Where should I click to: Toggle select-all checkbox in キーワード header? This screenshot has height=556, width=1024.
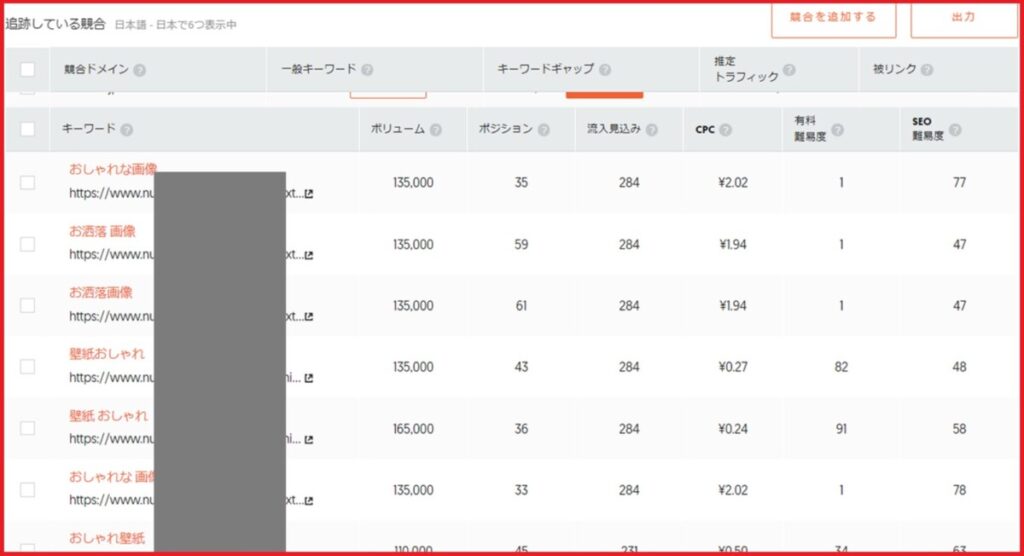click(27, 129)
